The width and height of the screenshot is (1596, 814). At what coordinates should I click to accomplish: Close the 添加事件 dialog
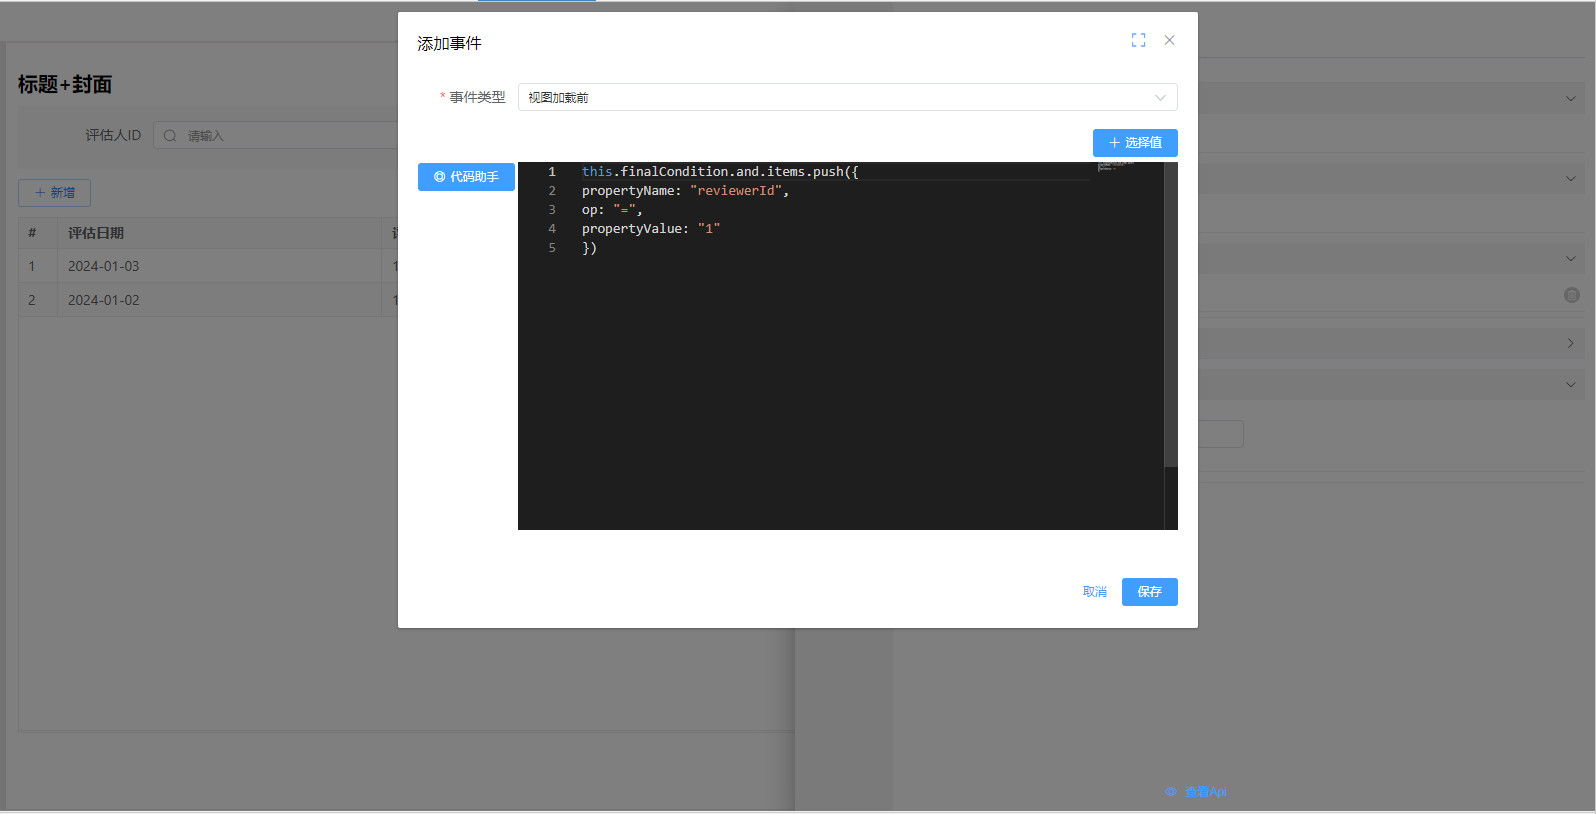click(1169, 40)
